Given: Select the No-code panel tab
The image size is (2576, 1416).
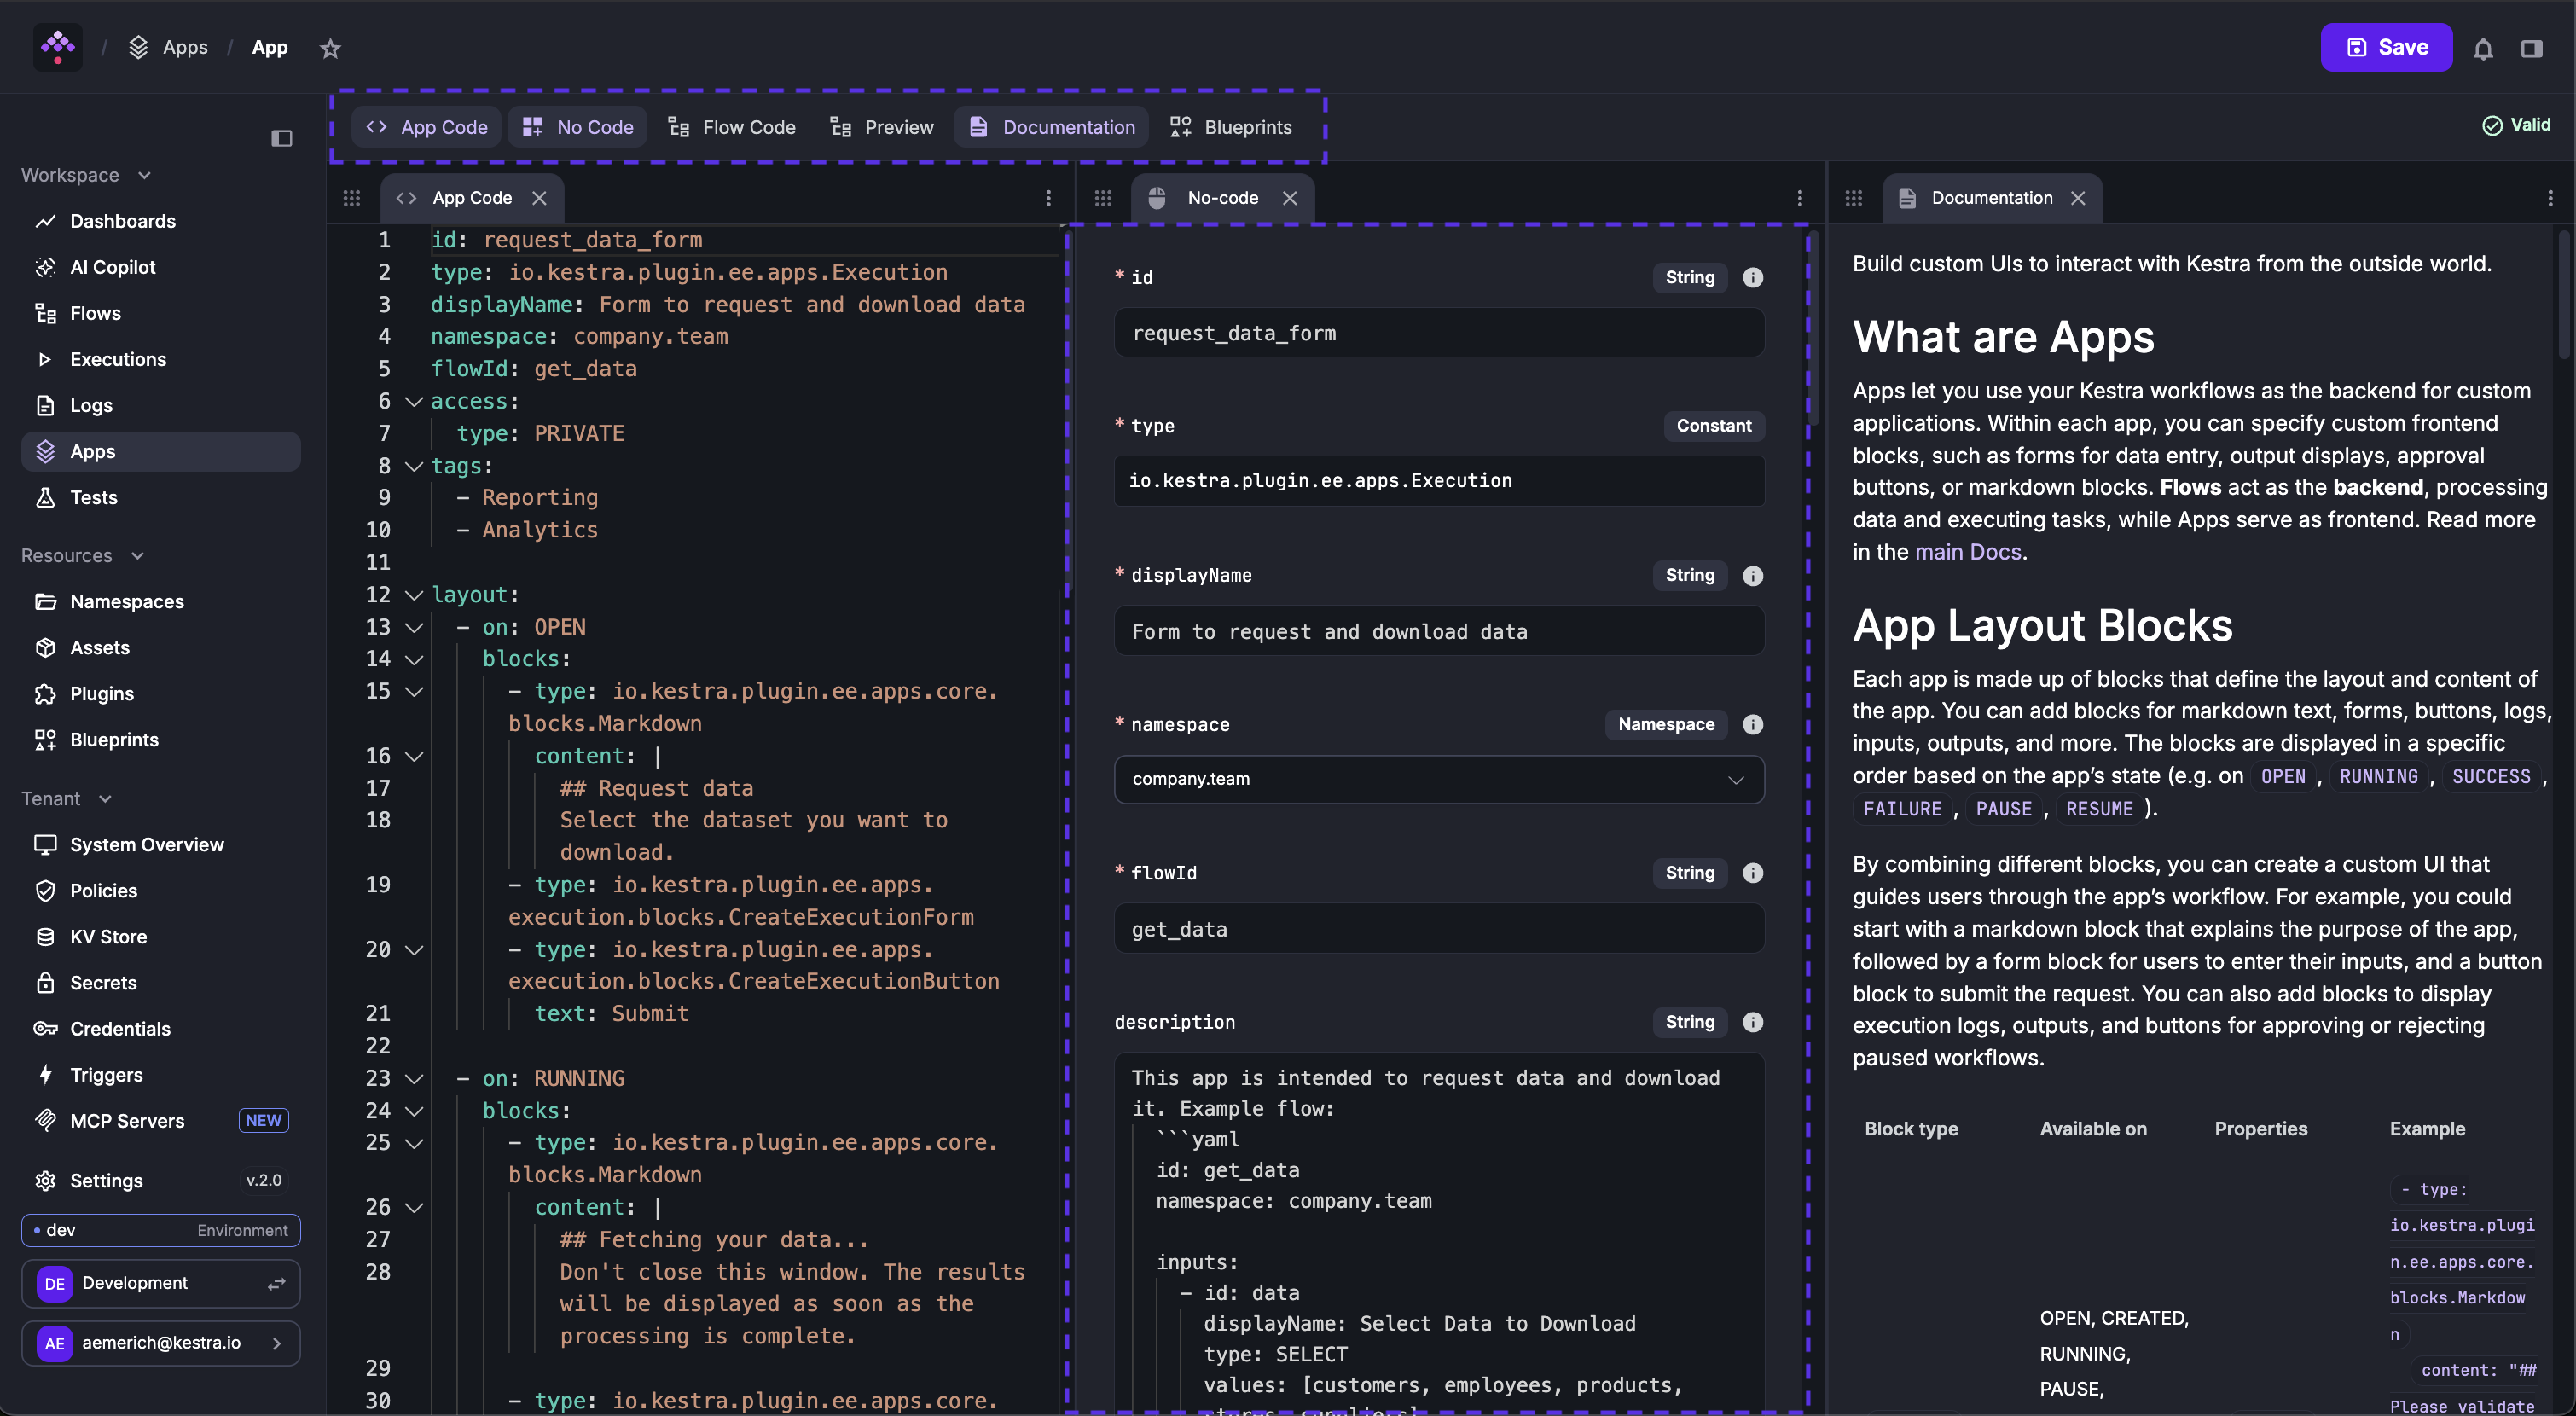Looking at the screenshot, I should [1222, 198].
